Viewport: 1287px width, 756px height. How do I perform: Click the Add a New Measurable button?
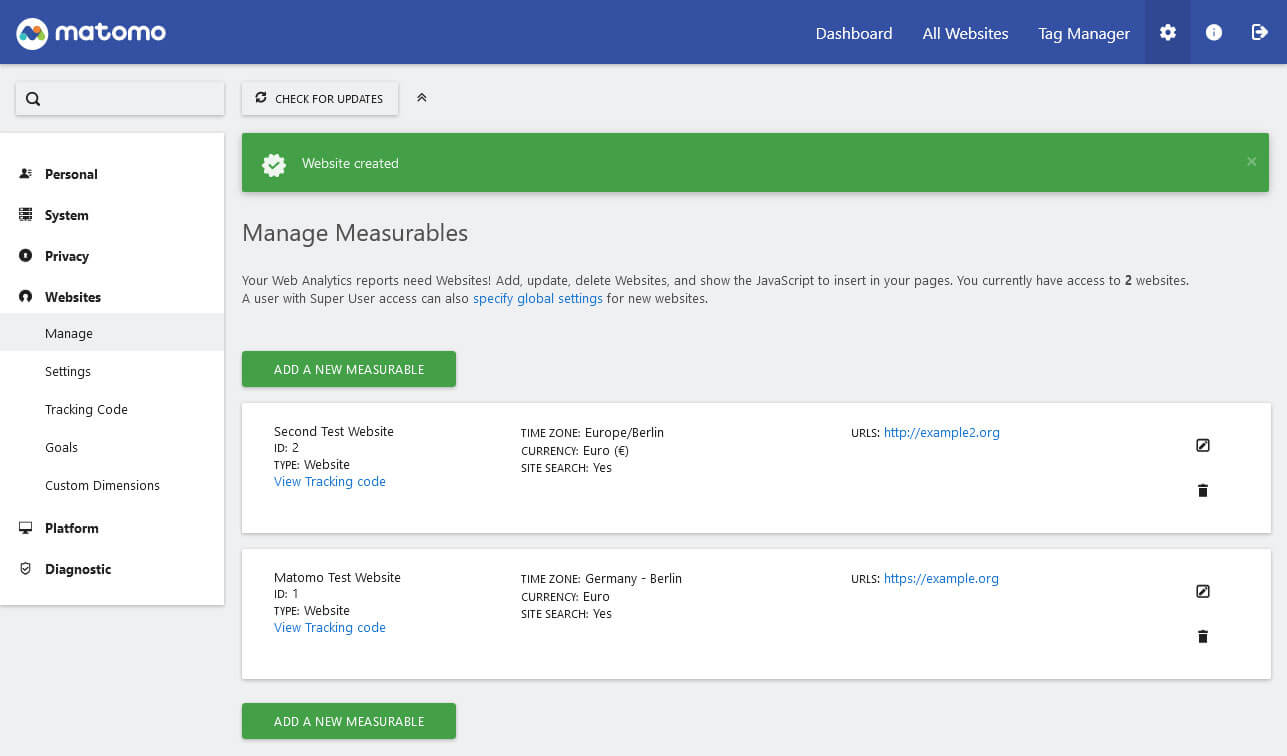348,369
